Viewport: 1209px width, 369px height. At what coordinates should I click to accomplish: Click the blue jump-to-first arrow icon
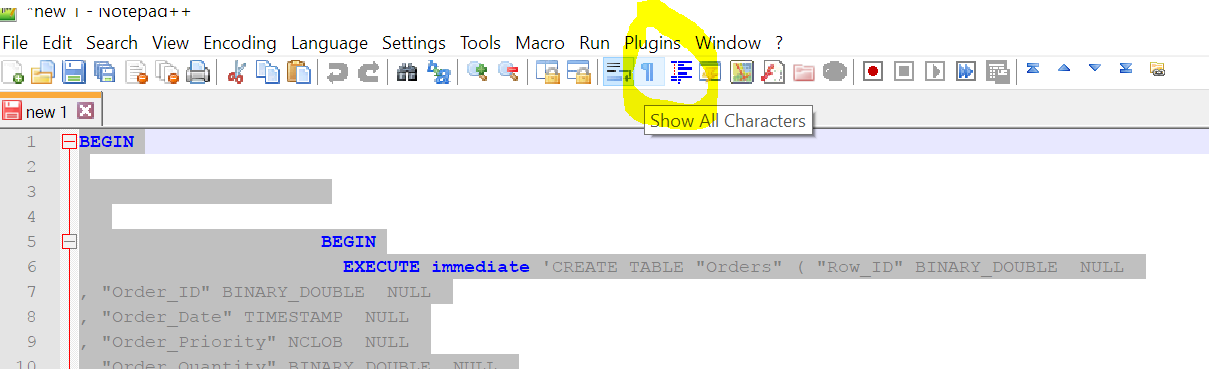(1033, 69)
